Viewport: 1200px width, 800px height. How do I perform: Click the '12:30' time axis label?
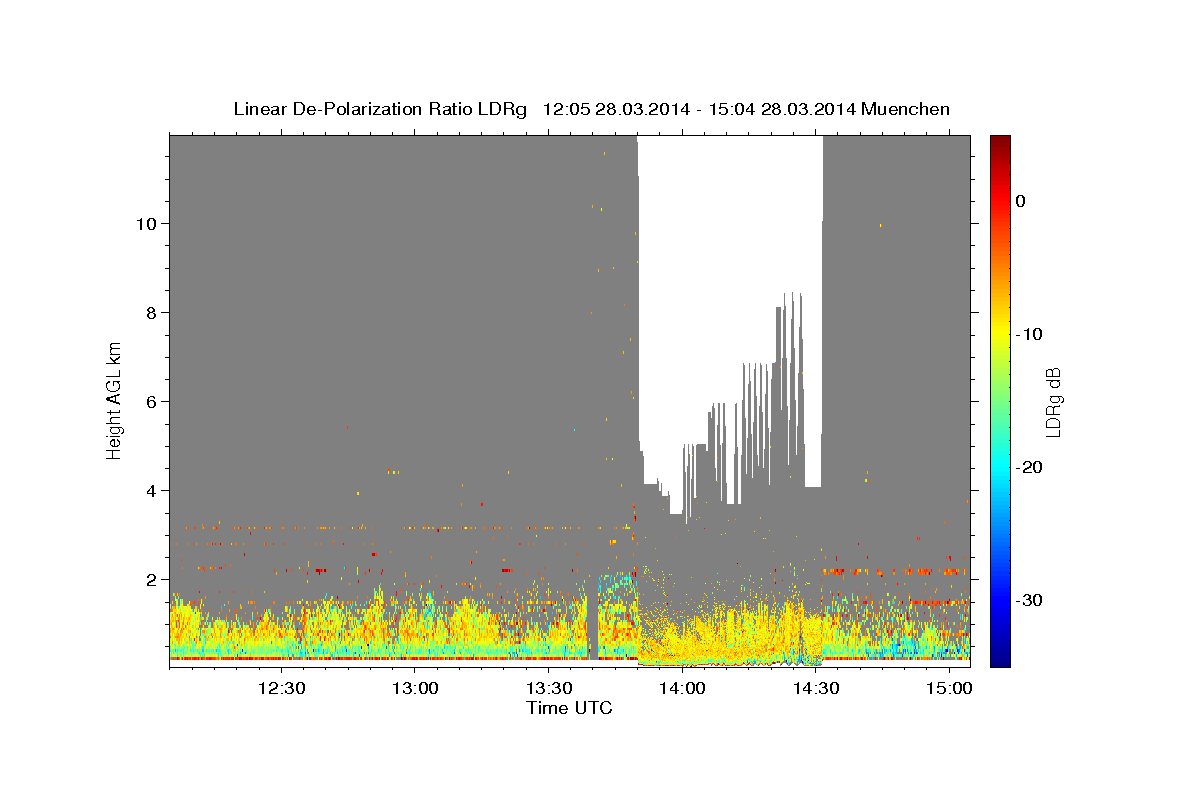tap(281, 689)
